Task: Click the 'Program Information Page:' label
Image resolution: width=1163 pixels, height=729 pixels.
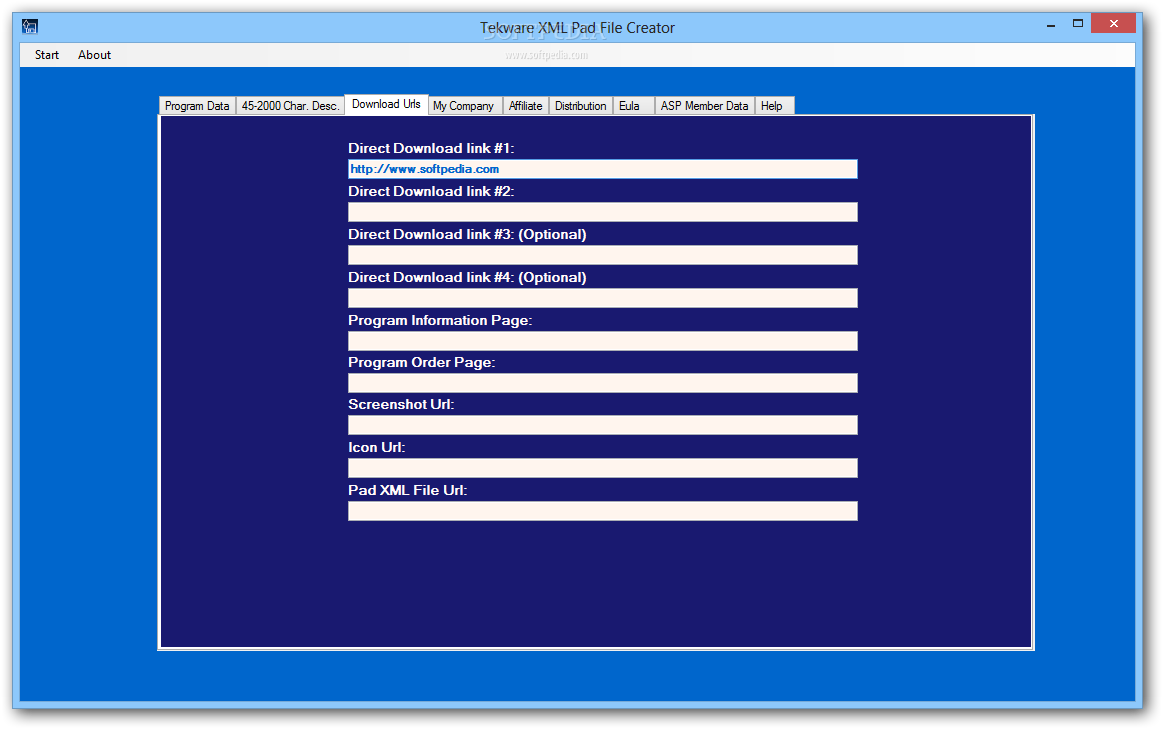Action: [440, 320]
